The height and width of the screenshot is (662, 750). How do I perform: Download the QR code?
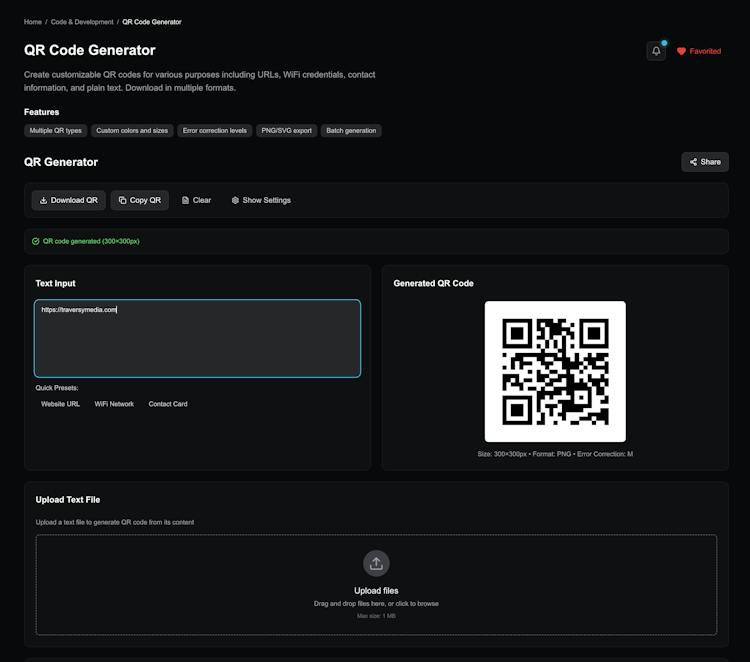[68, 200]
